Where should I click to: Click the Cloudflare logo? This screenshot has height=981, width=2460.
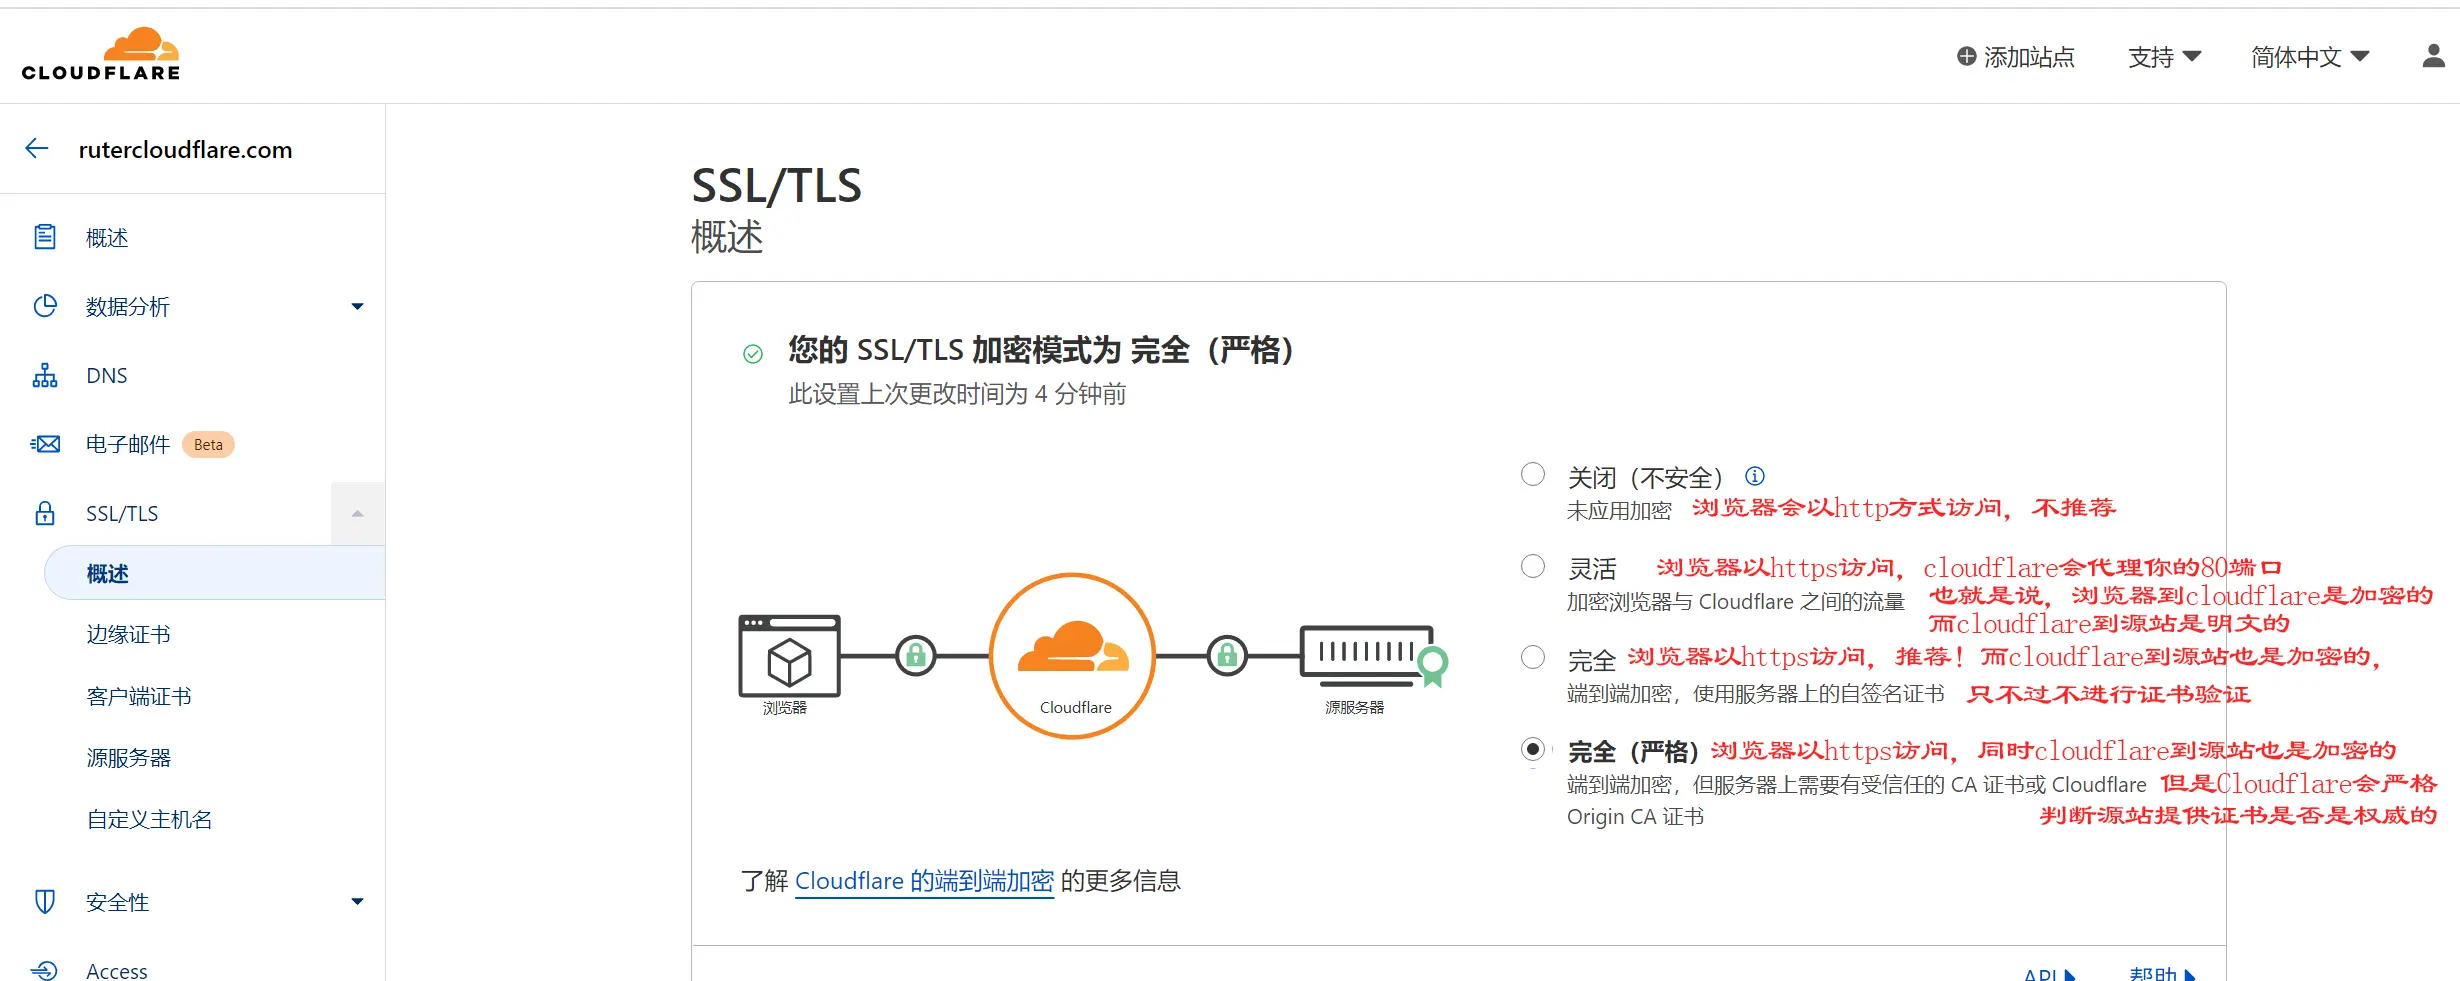click(101, 54)
